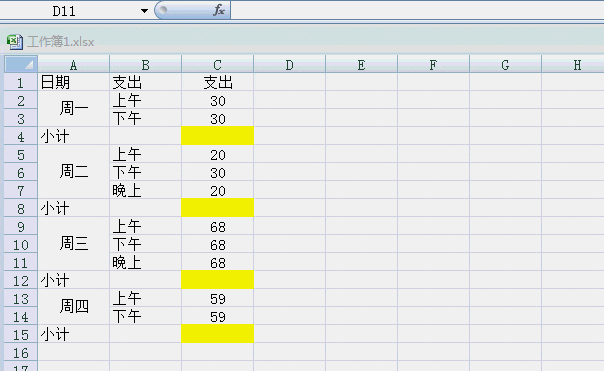Open the Name Box dropdown arrow
The height and width of the screenshot is (371, 604).
[144, 11]
